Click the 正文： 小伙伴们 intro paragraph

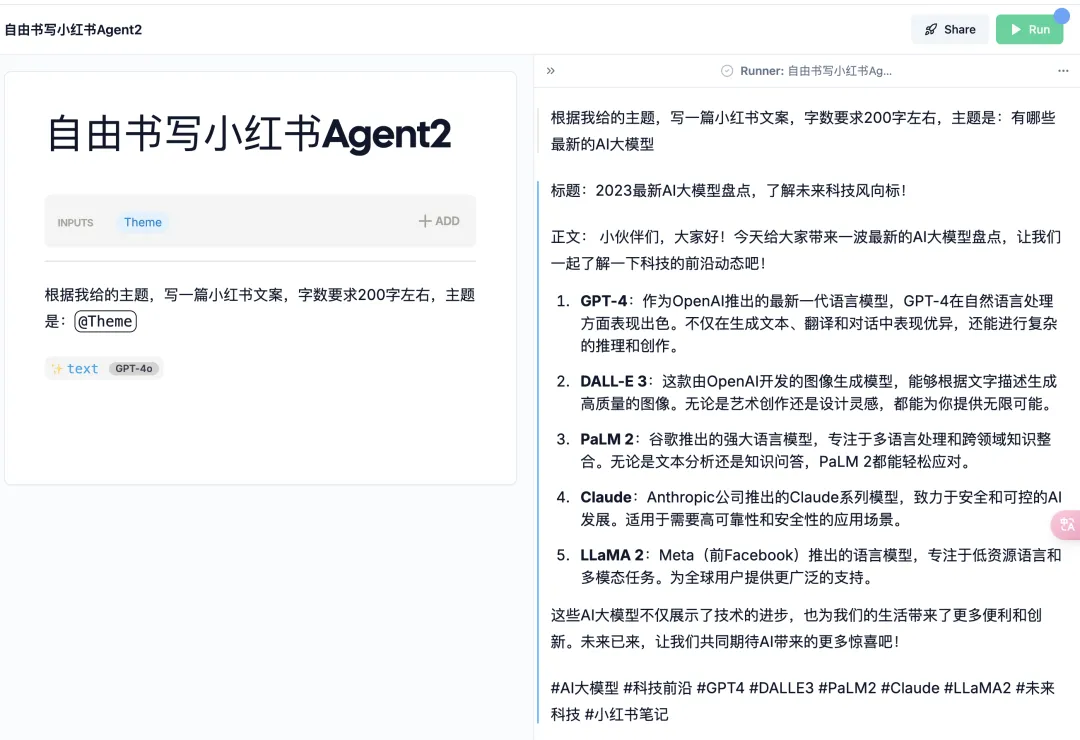coord(806,250)
